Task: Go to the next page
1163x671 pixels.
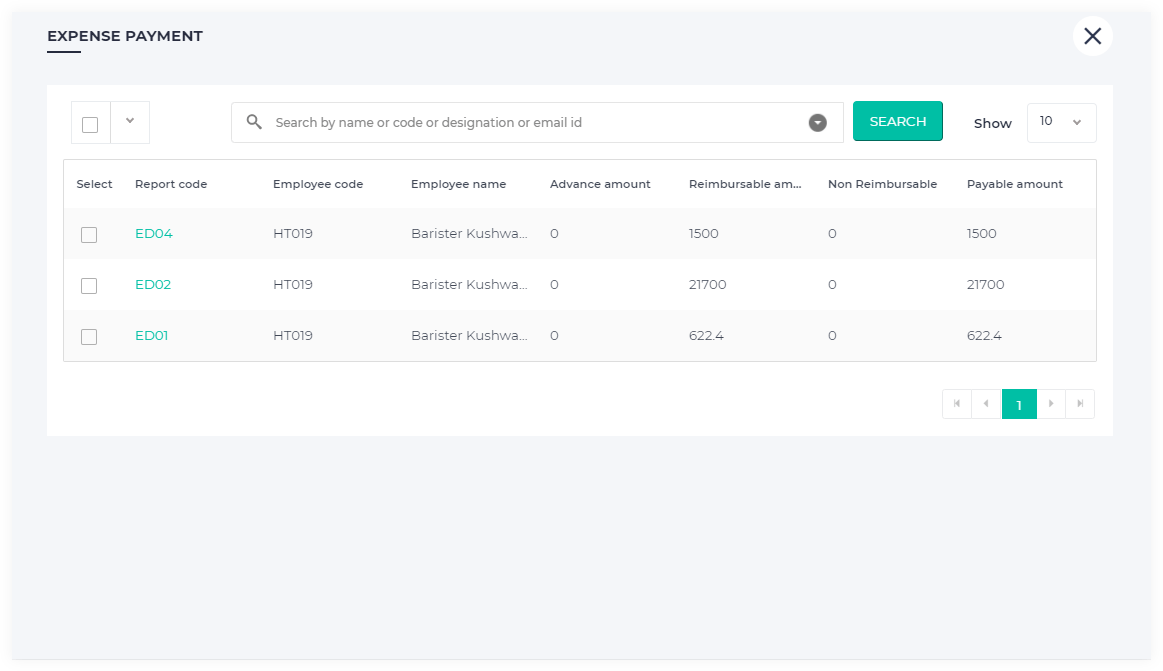Action: tap(1051, 404)
